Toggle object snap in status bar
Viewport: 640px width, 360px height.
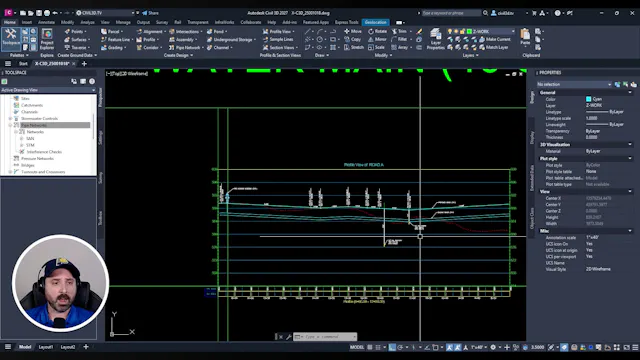tap(436, 347)
